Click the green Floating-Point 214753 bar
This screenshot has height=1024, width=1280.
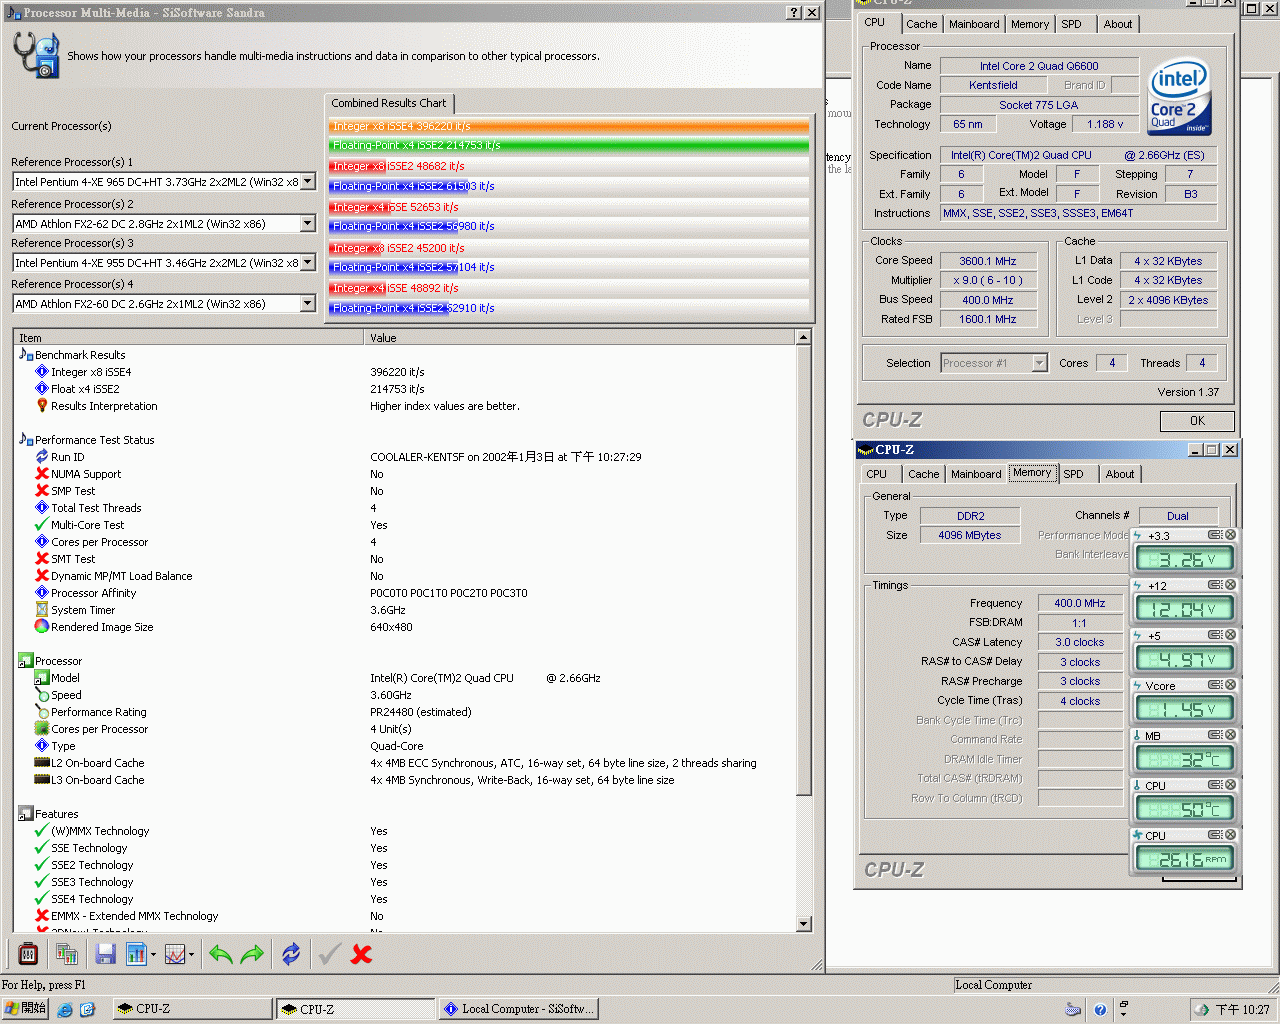[569, 145]
